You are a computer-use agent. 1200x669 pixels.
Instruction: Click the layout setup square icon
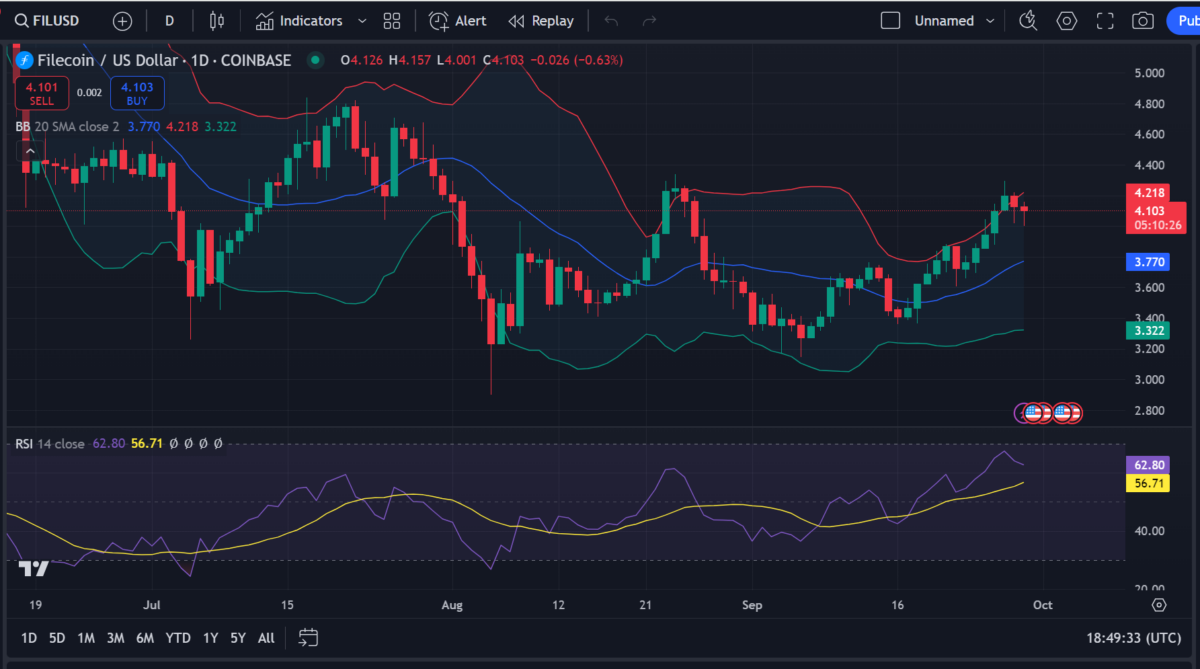tap(890, 21)
